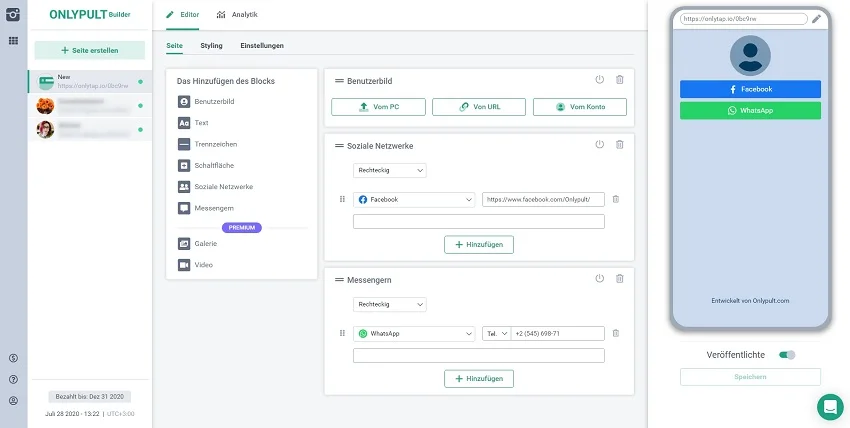Toggle the Veröffentlichte publish switch
This screenshot has height=428, width=850.
787,354
